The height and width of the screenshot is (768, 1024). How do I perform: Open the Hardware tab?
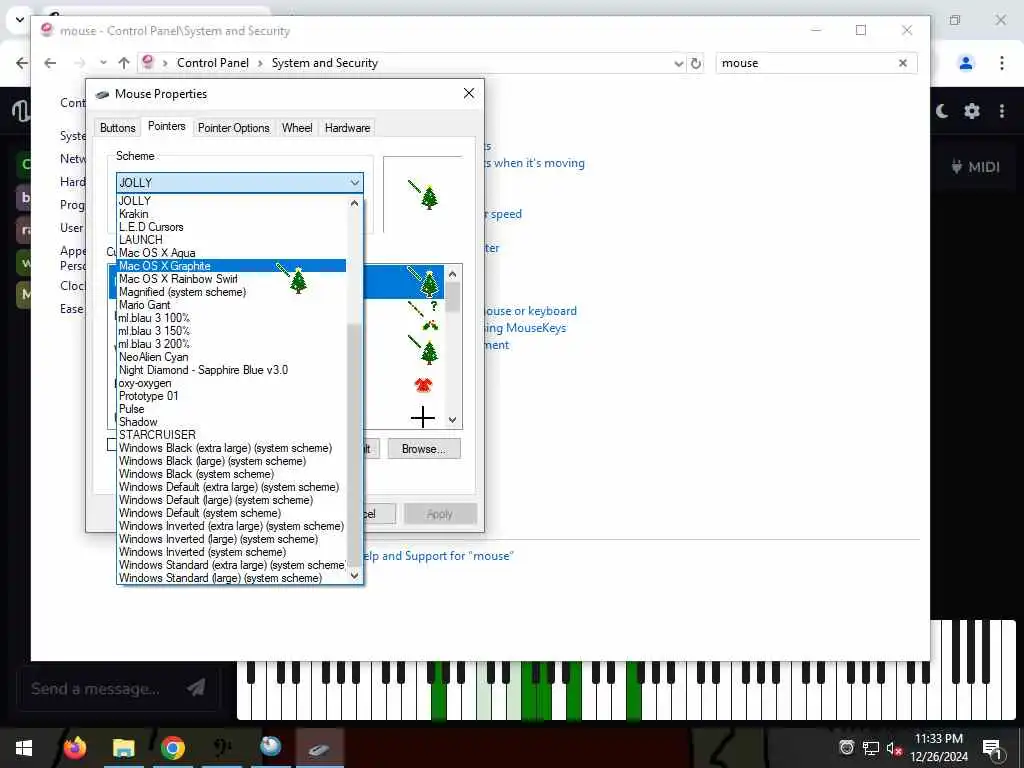coord(347,128)
